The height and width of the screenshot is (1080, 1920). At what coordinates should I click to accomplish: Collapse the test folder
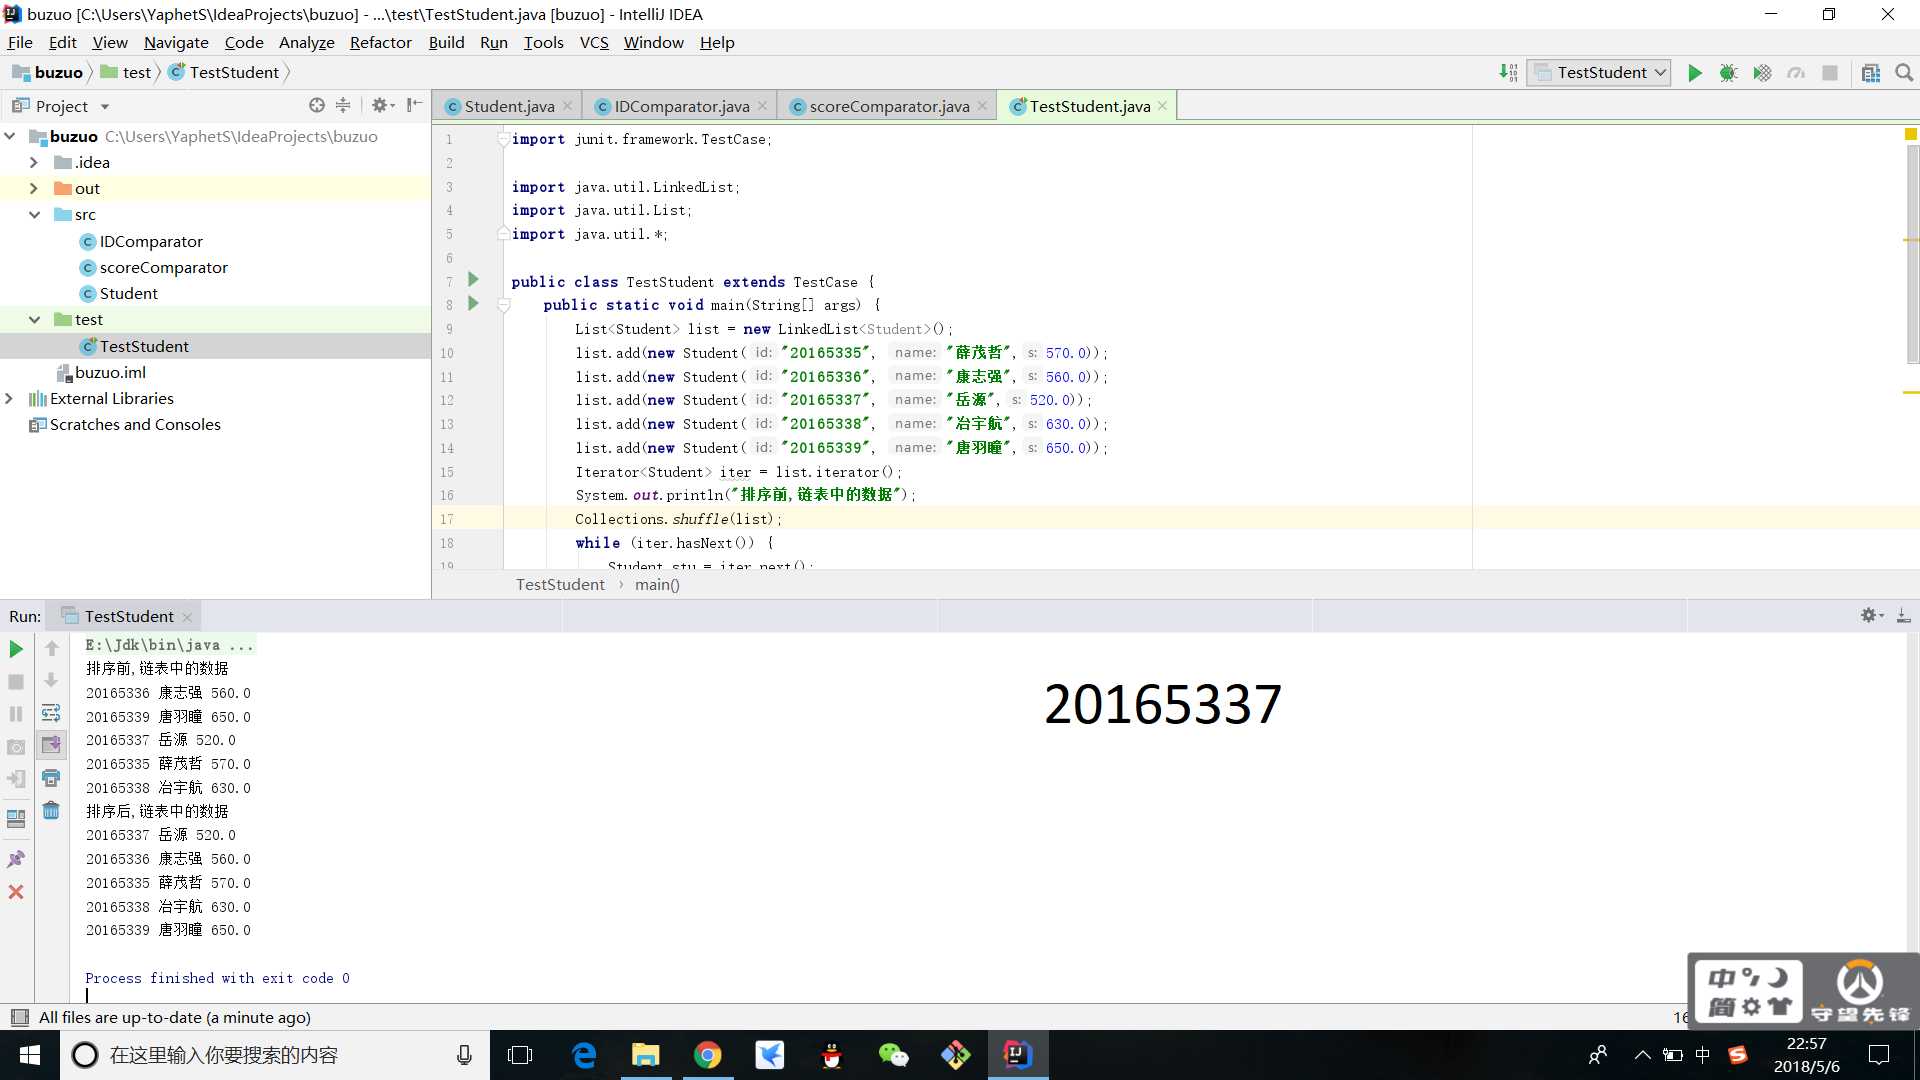tap(34, 320)
